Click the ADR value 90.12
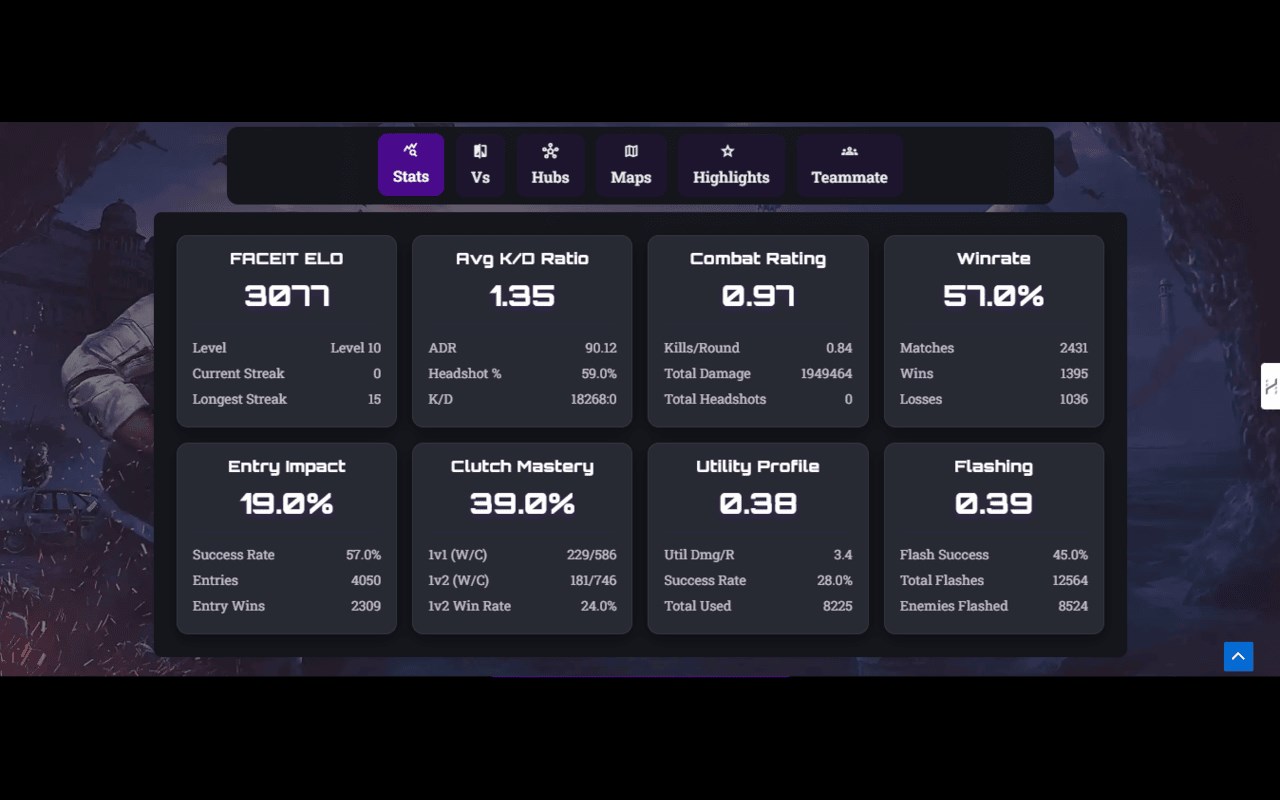 (601, 348)
